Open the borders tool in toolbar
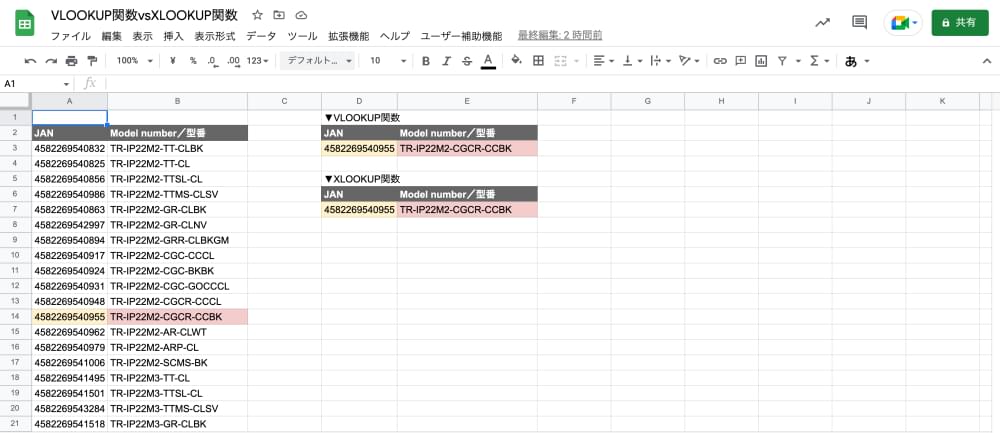 click(539, 61)
